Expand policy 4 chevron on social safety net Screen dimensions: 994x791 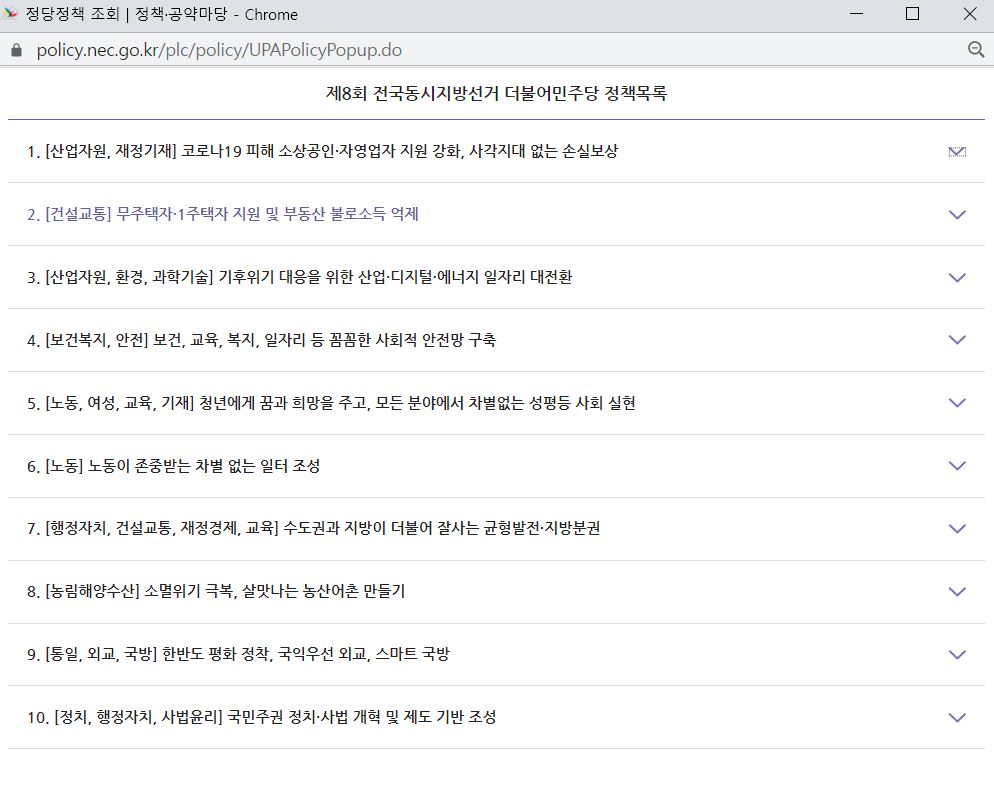tap(957, 340)
